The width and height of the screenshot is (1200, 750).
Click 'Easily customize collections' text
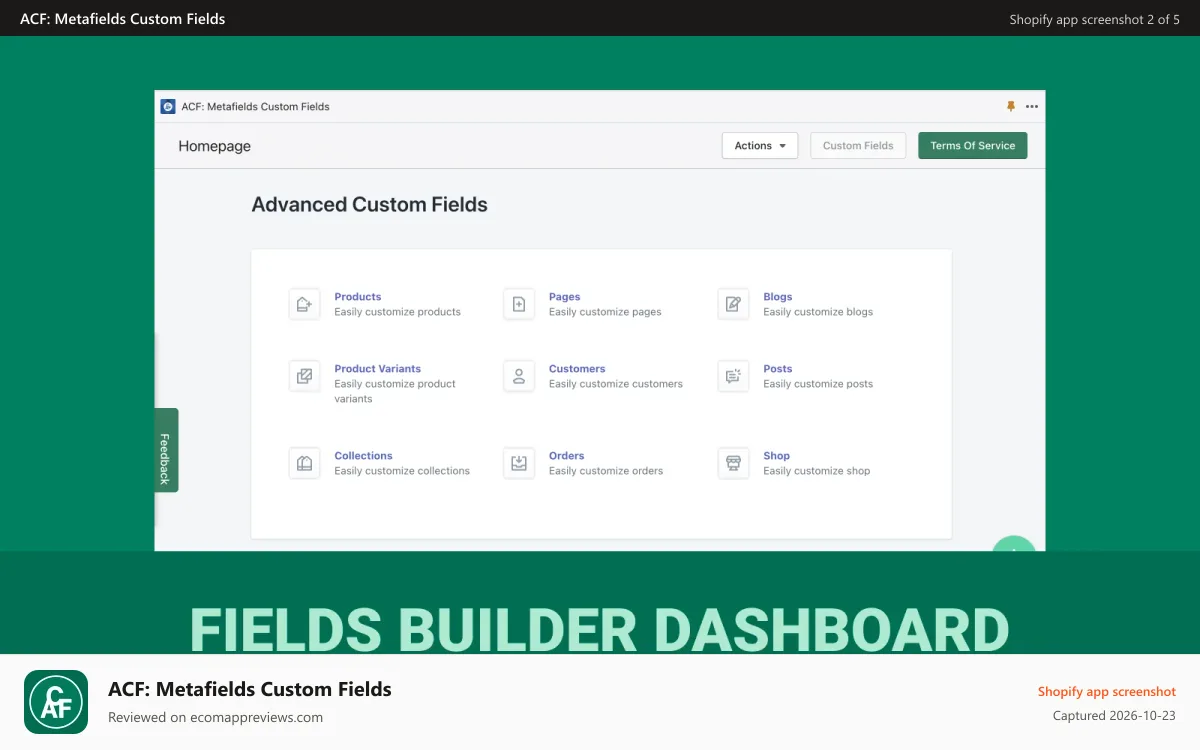402,471
